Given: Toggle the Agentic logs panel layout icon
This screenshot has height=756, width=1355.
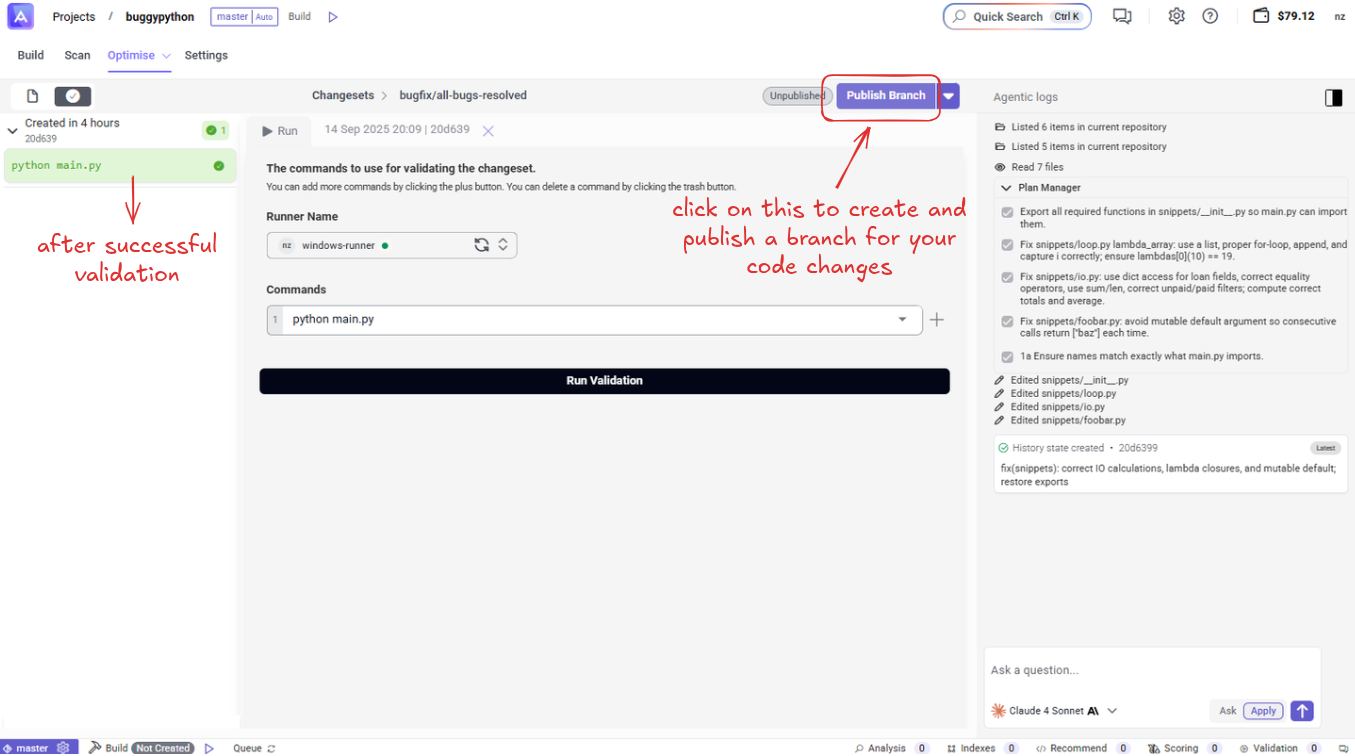Looking at the screenshot, I should point(1333,97).
